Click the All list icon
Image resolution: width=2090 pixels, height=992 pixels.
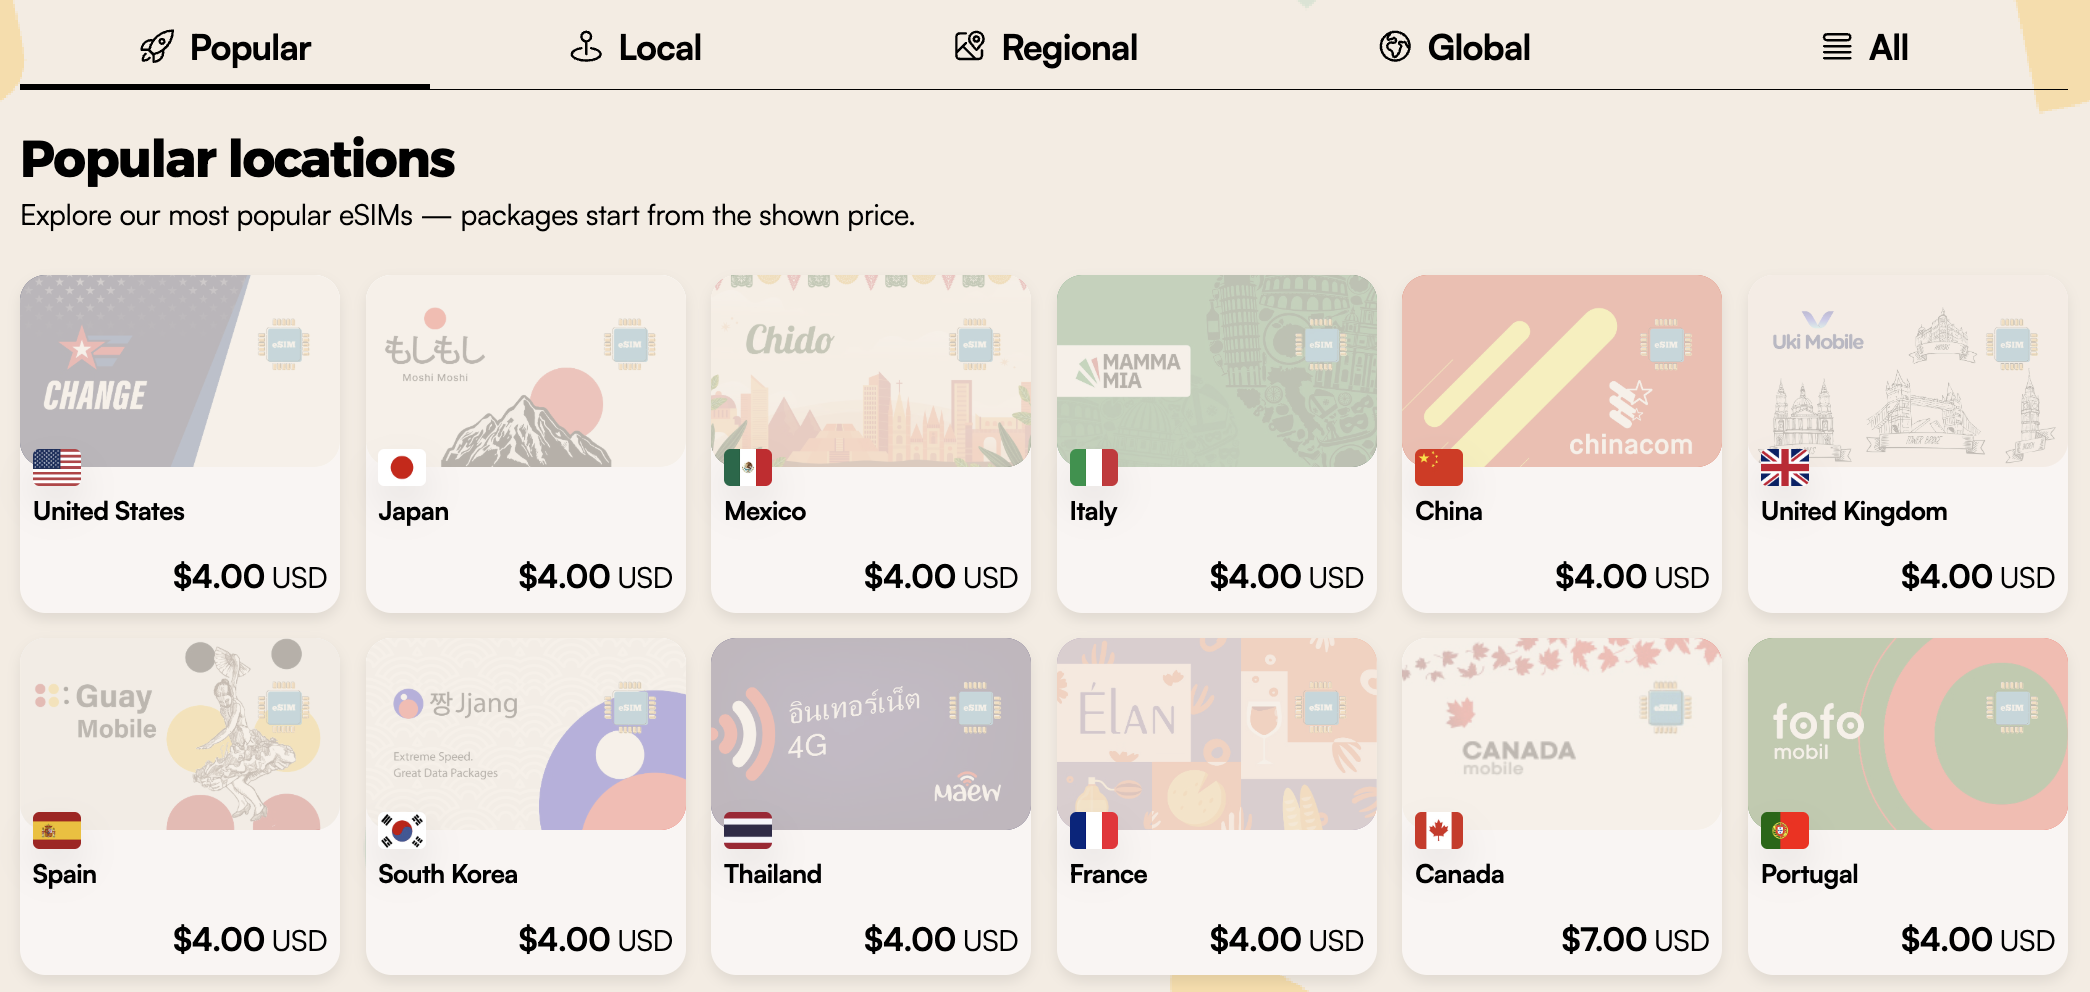tap(1837, 47)
